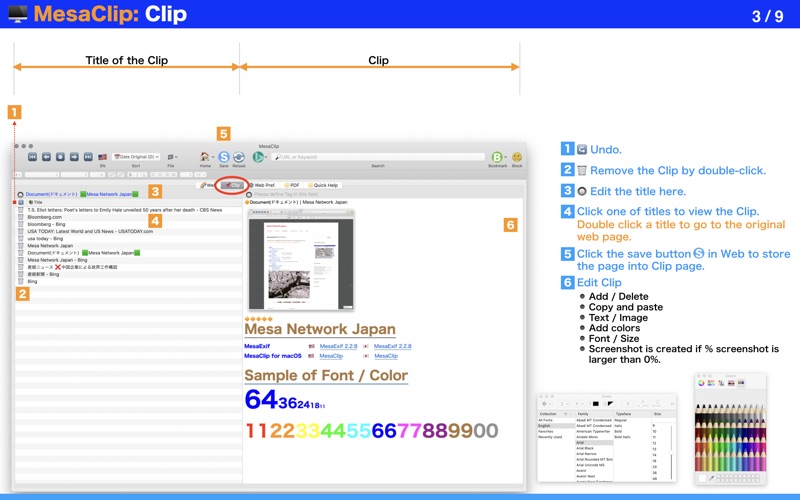Switch to the Web Pref. tab
This screenshot has width=800, height=500.
[262, 185]
